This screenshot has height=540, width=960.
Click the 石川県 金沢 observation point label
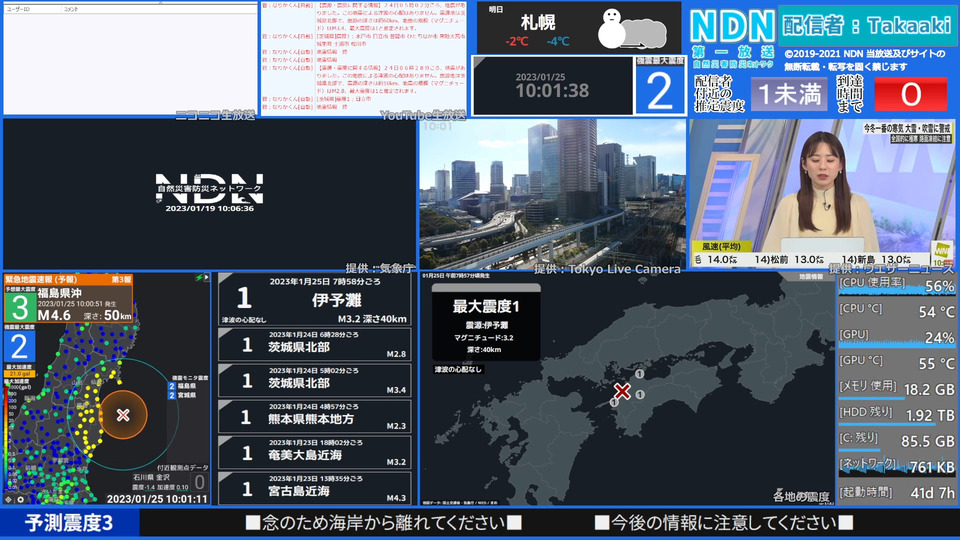151,477
